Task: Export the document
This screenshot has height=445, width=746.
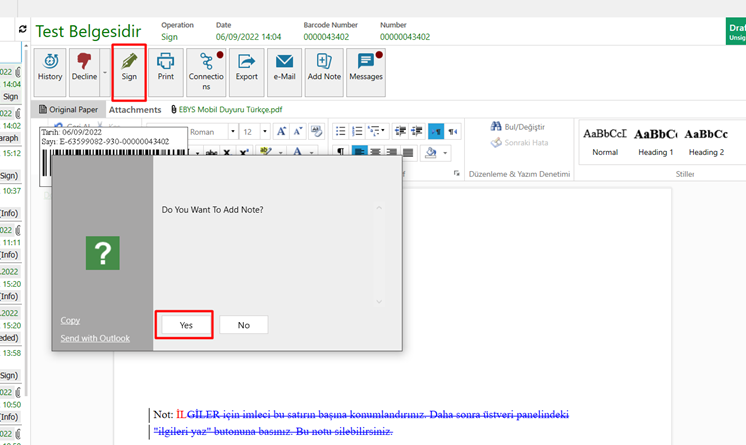Action: coord(246,68)
